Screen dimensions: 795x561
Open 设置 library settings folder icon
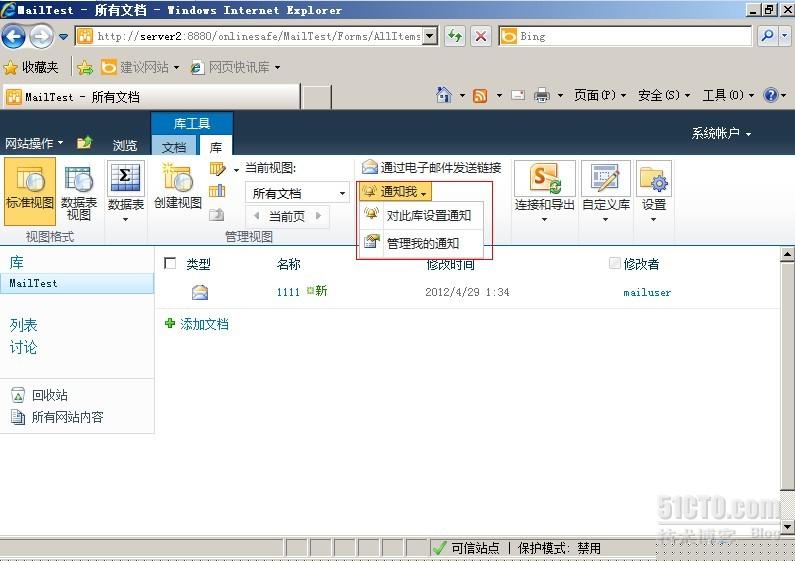click(654, 191)
